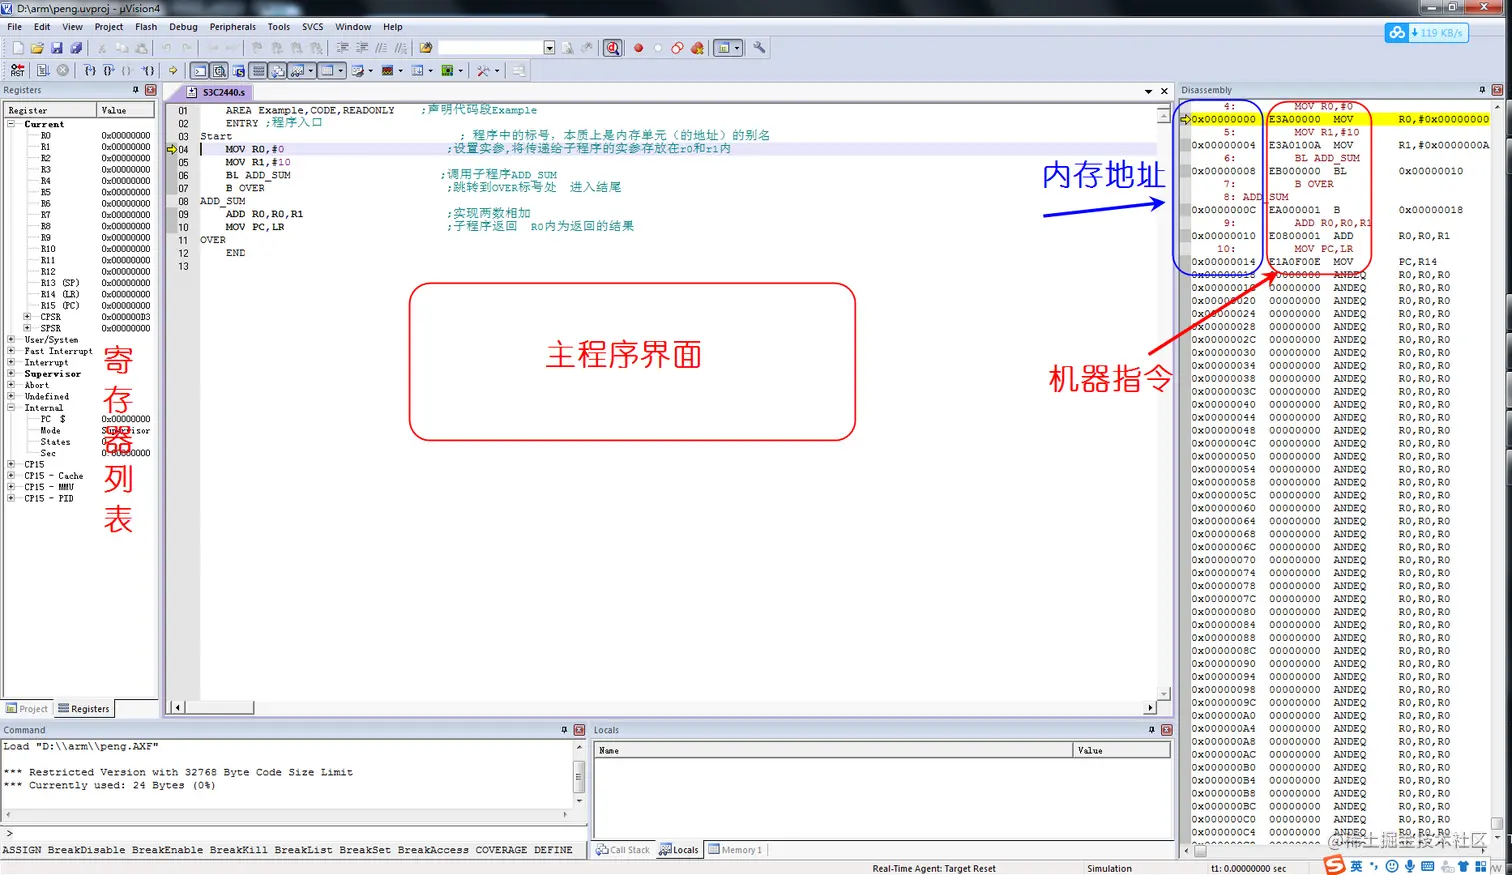The height and width of the screenshot is (875, 1512).
Task: Click the Step Out icon
Action: coord(126,71)
